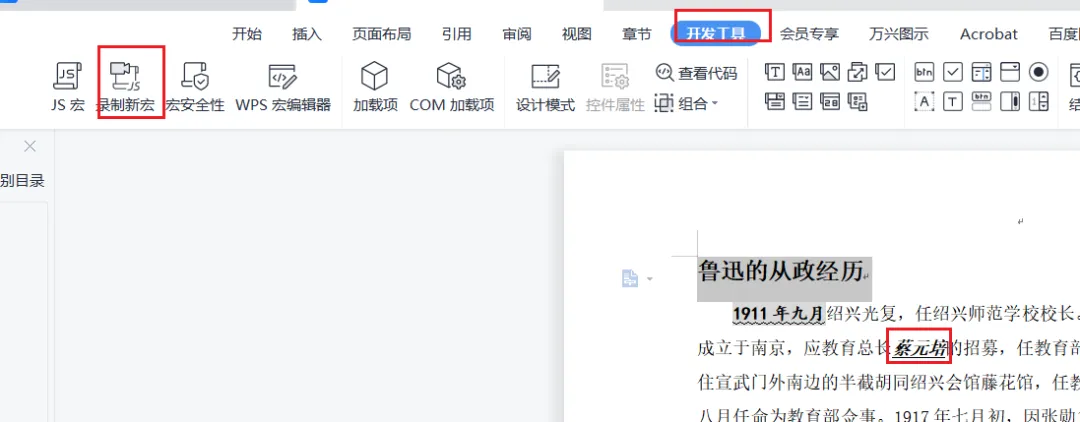The height and width of the screenshot is (422, 1080).
Task: Click 别目录 in the navigation pane
Action: pos(22,181)
